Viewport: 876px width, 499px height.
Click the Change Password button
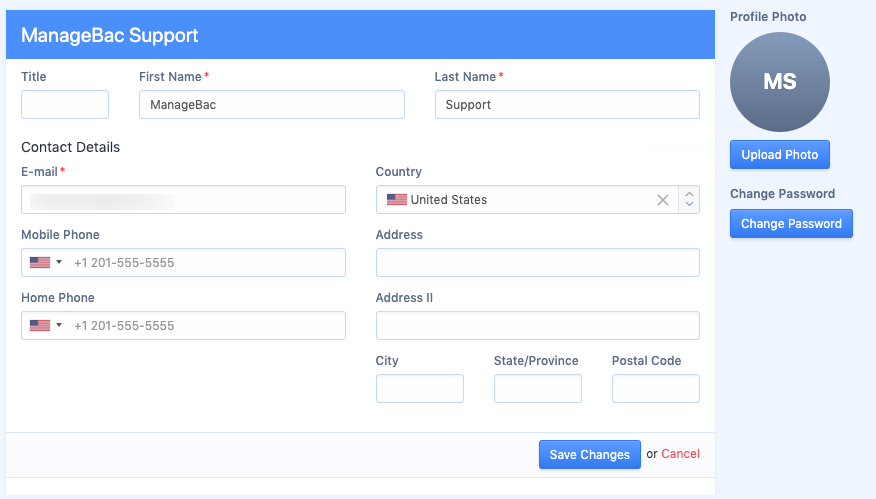coord(791,224)
